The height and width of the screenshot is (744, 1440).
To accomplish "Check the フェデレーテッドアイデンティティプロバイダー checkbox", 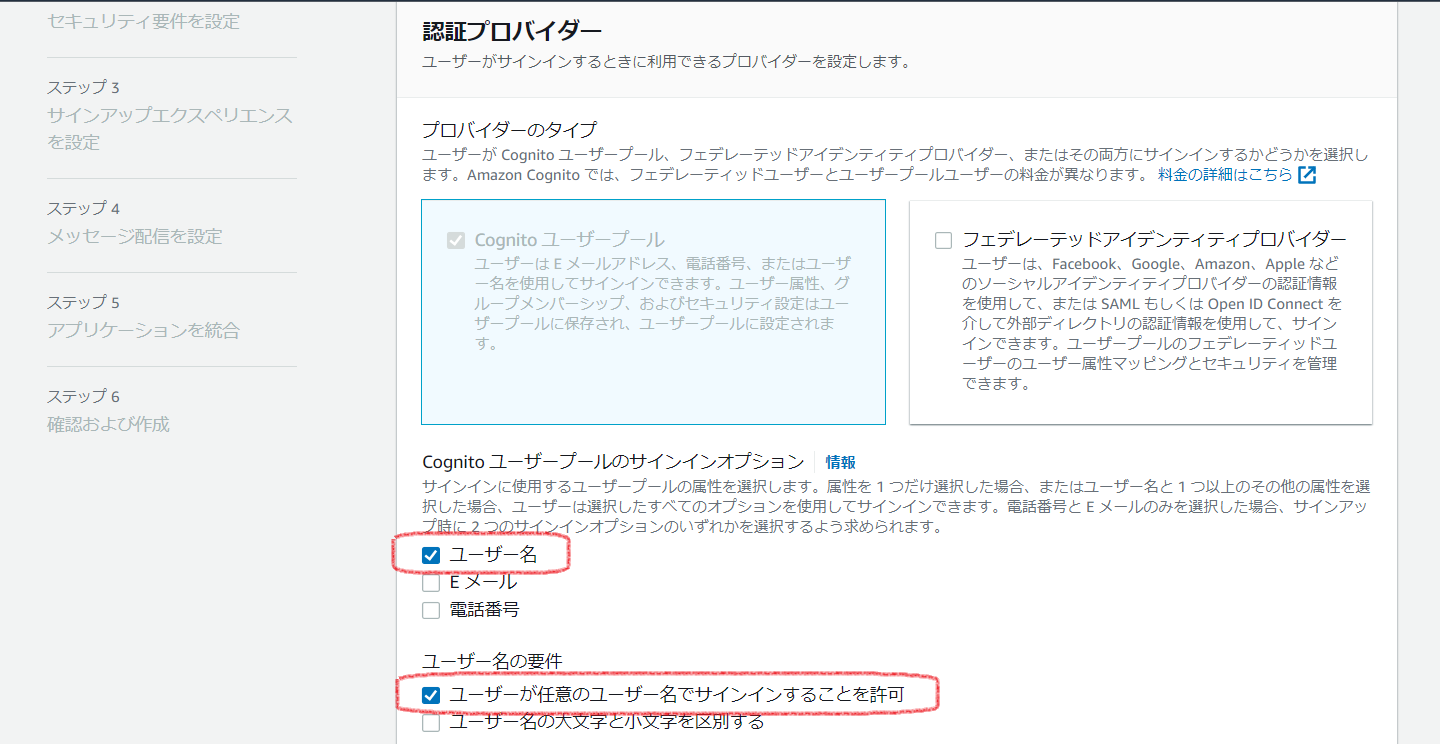I will 942,239.
